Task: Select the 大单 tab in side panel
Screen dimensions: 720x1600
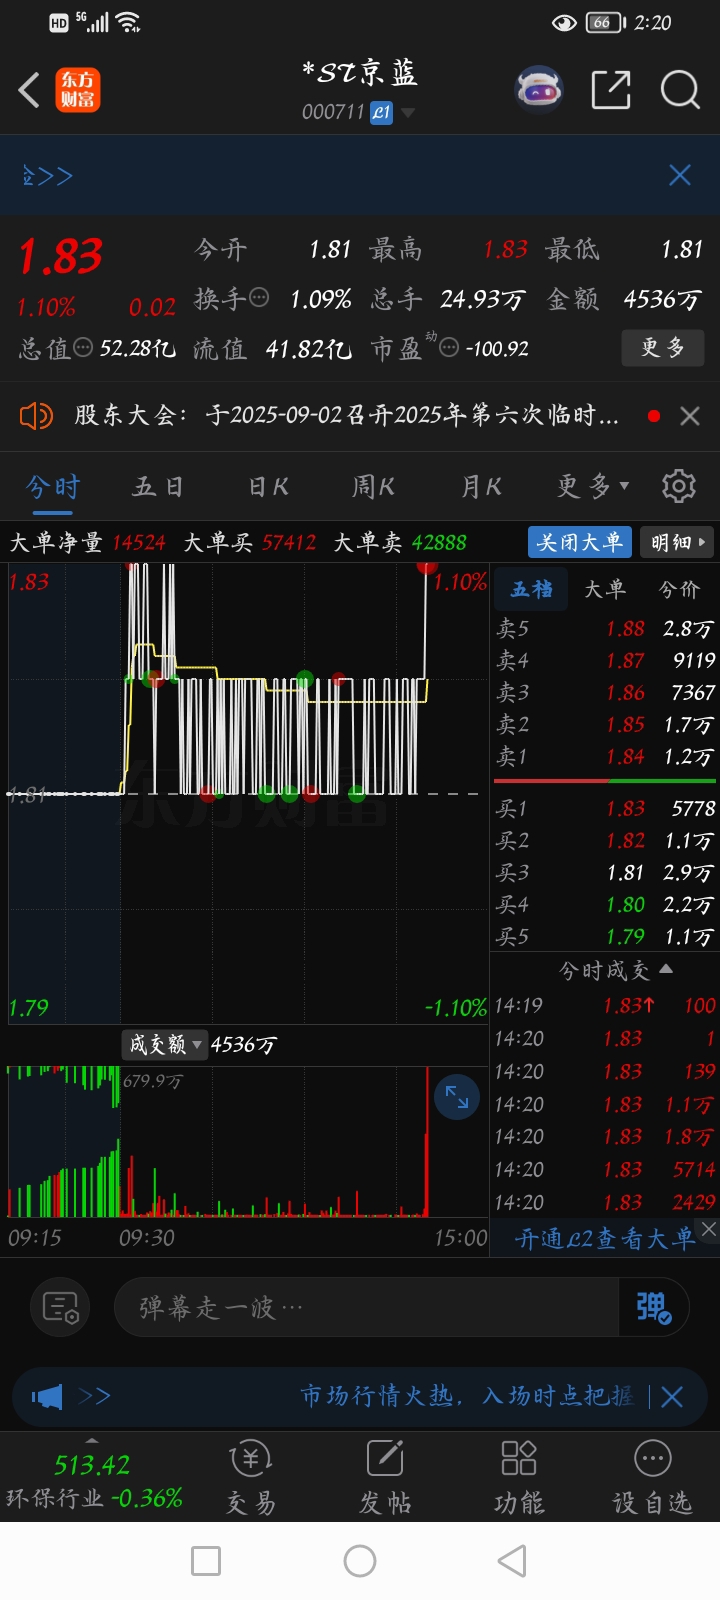Action: (x=605, y=590)
